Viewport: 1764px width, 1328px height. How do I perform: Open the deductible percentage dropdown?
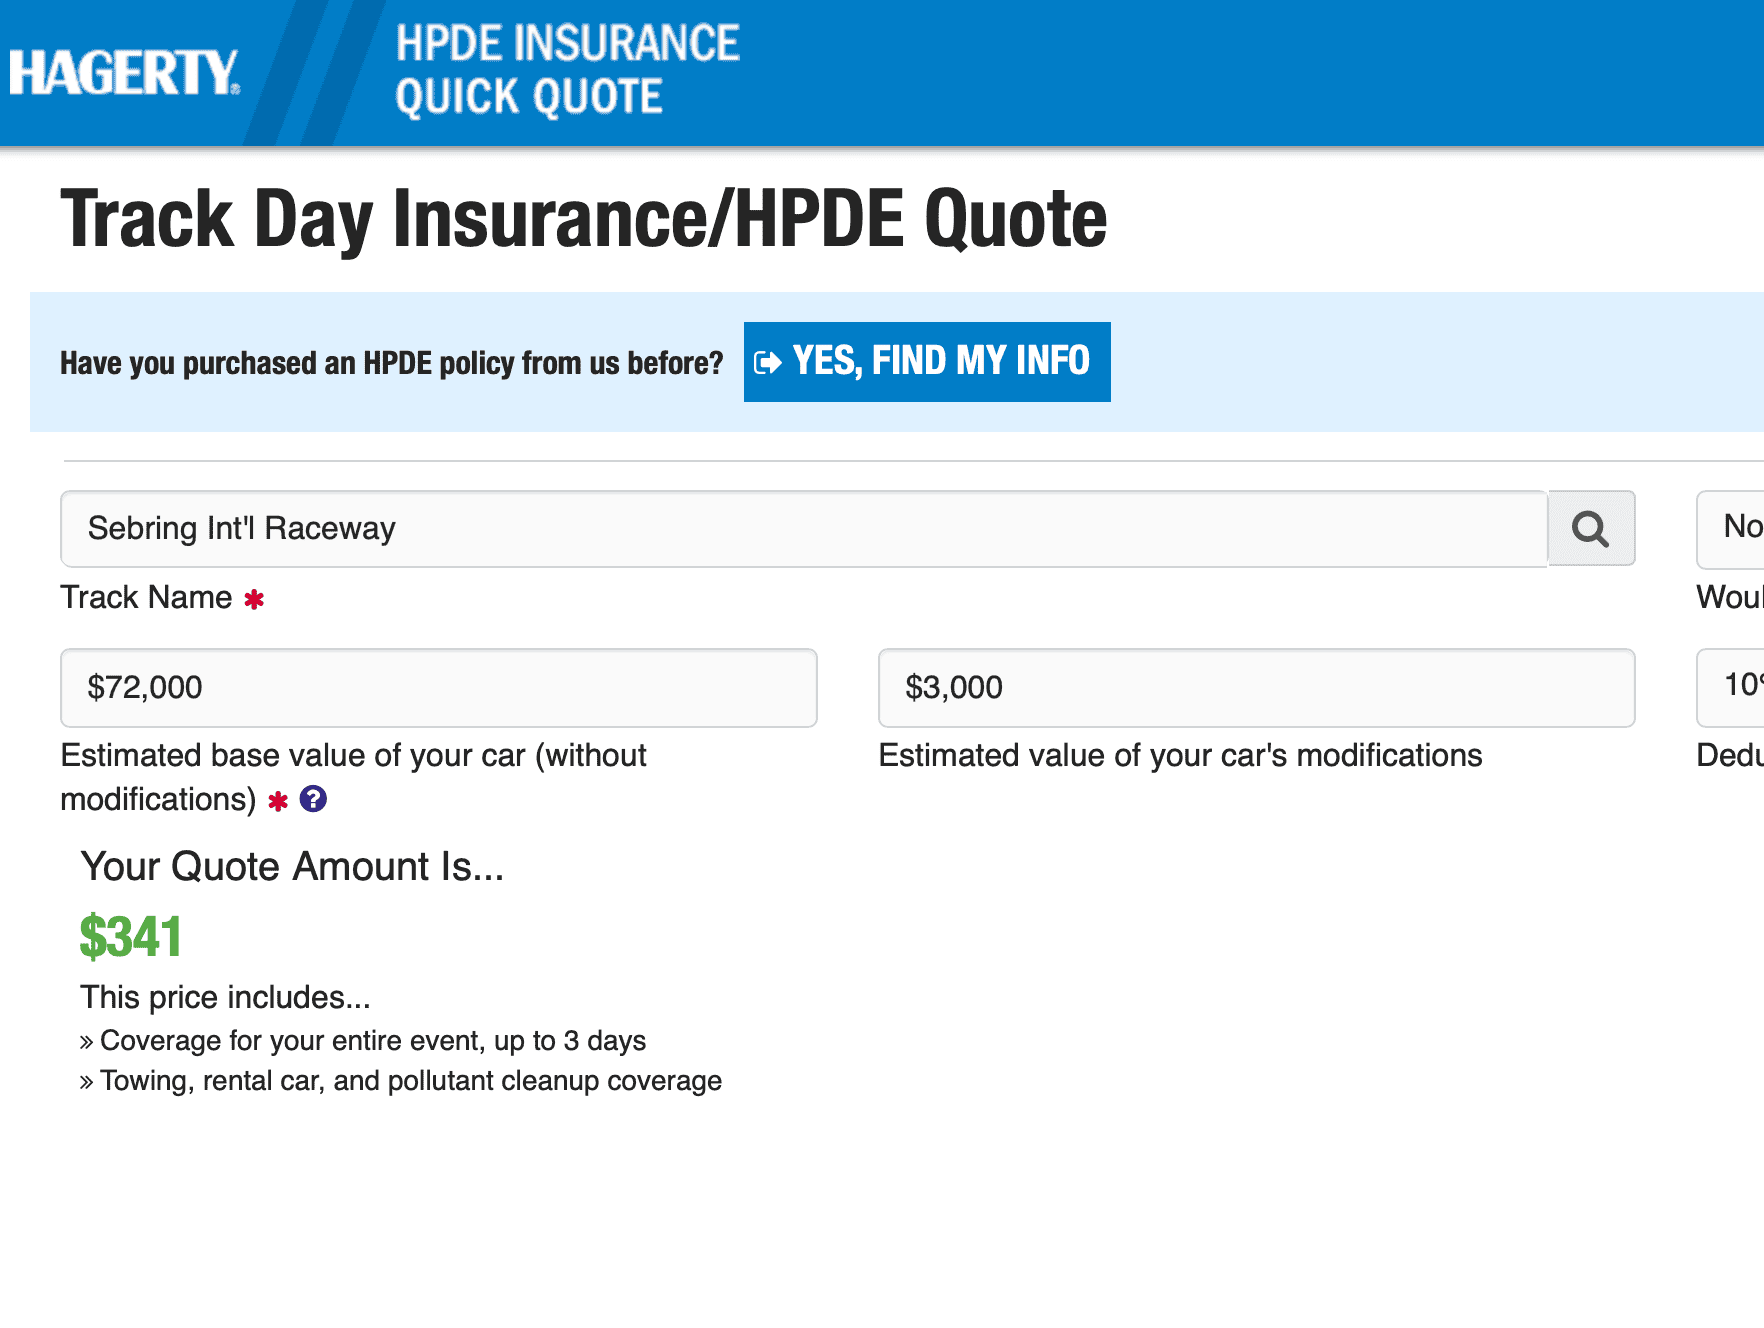pyautogui.click(x=1731, y=687)
